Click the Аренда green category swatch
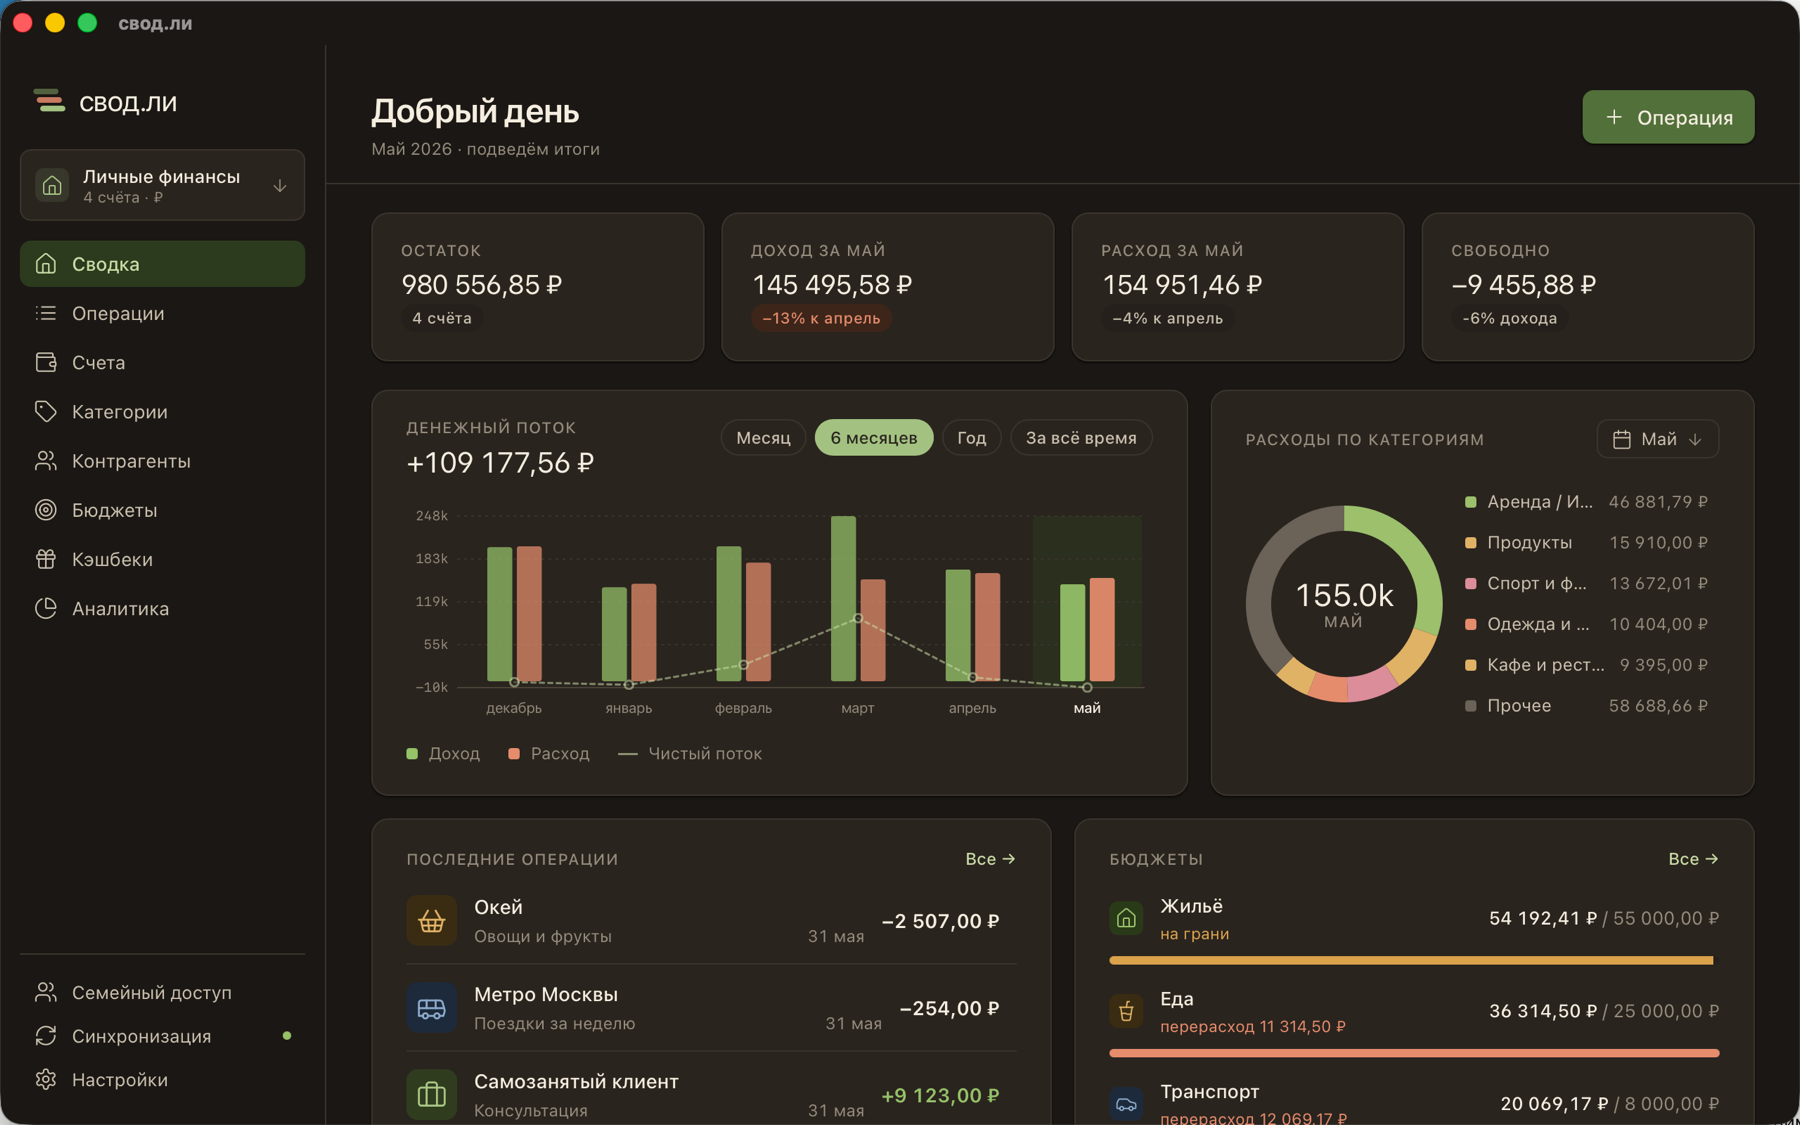Image resolution: width=1800 pixels, height=1125 pixels. 1470,502
